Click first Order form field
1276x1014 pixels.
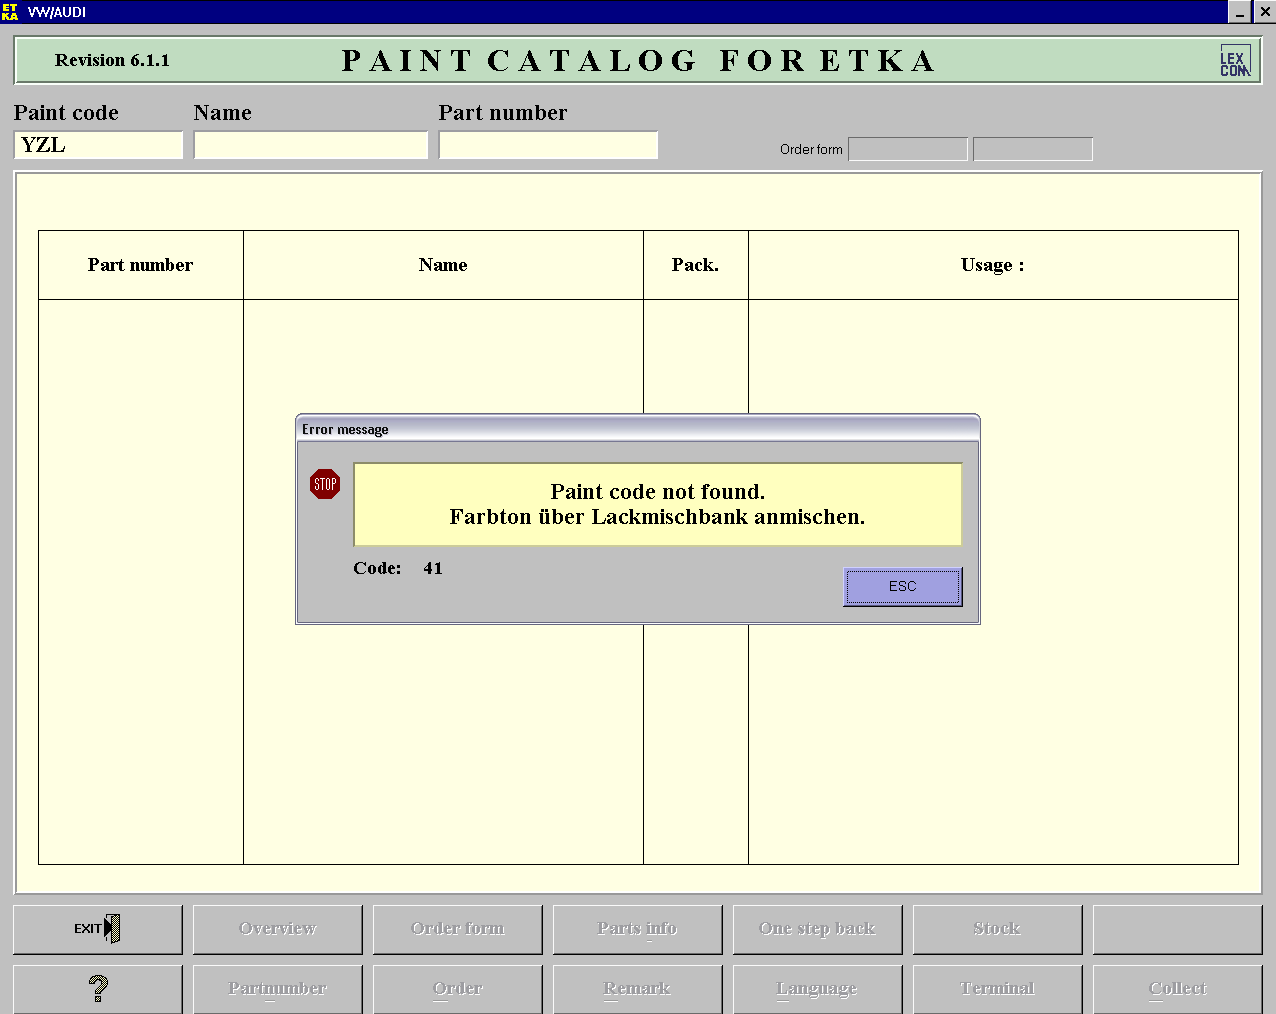(908, 149)
